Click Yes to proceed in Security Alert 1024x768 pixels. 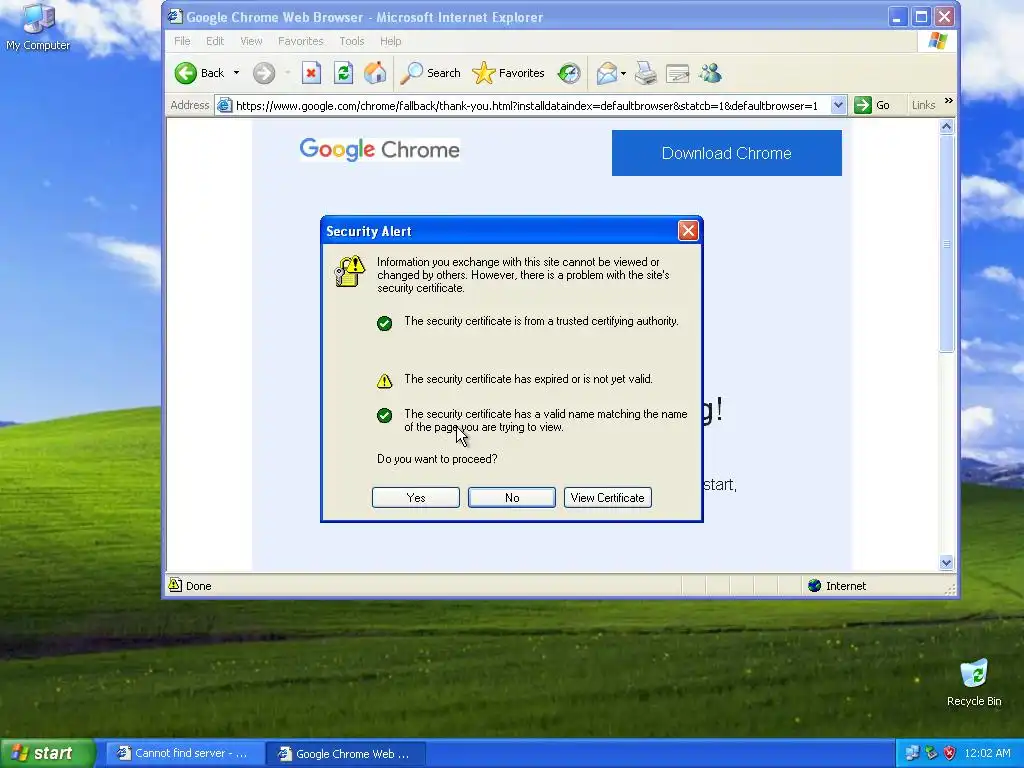[x=415, y=498]
